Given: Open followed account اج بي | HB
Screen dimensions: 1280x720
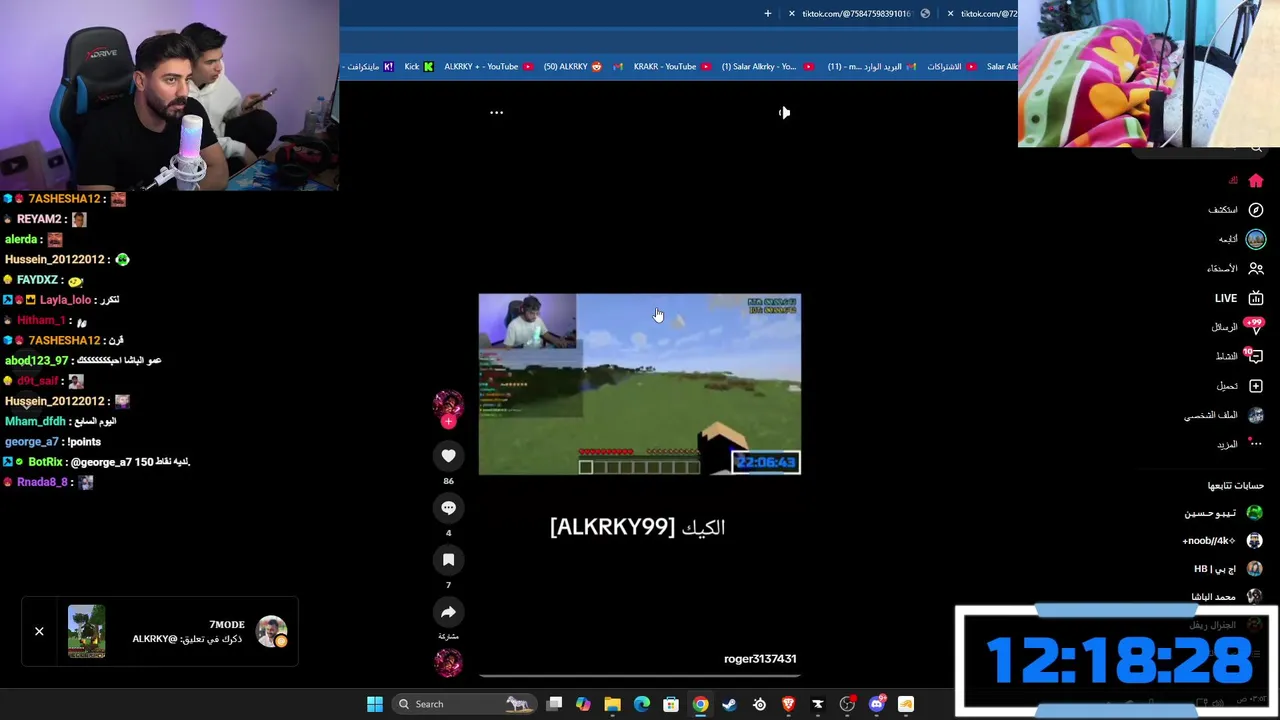Looking at the screenshot, I should point(1228,569).
